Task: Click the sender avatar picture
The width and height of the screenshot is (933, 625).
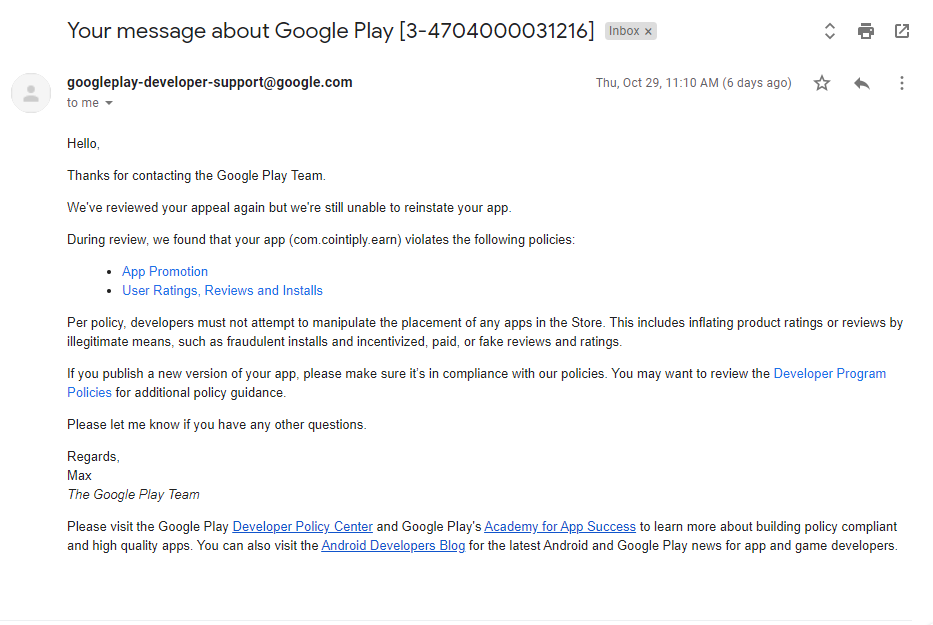Action: click(x=31, y=93)
